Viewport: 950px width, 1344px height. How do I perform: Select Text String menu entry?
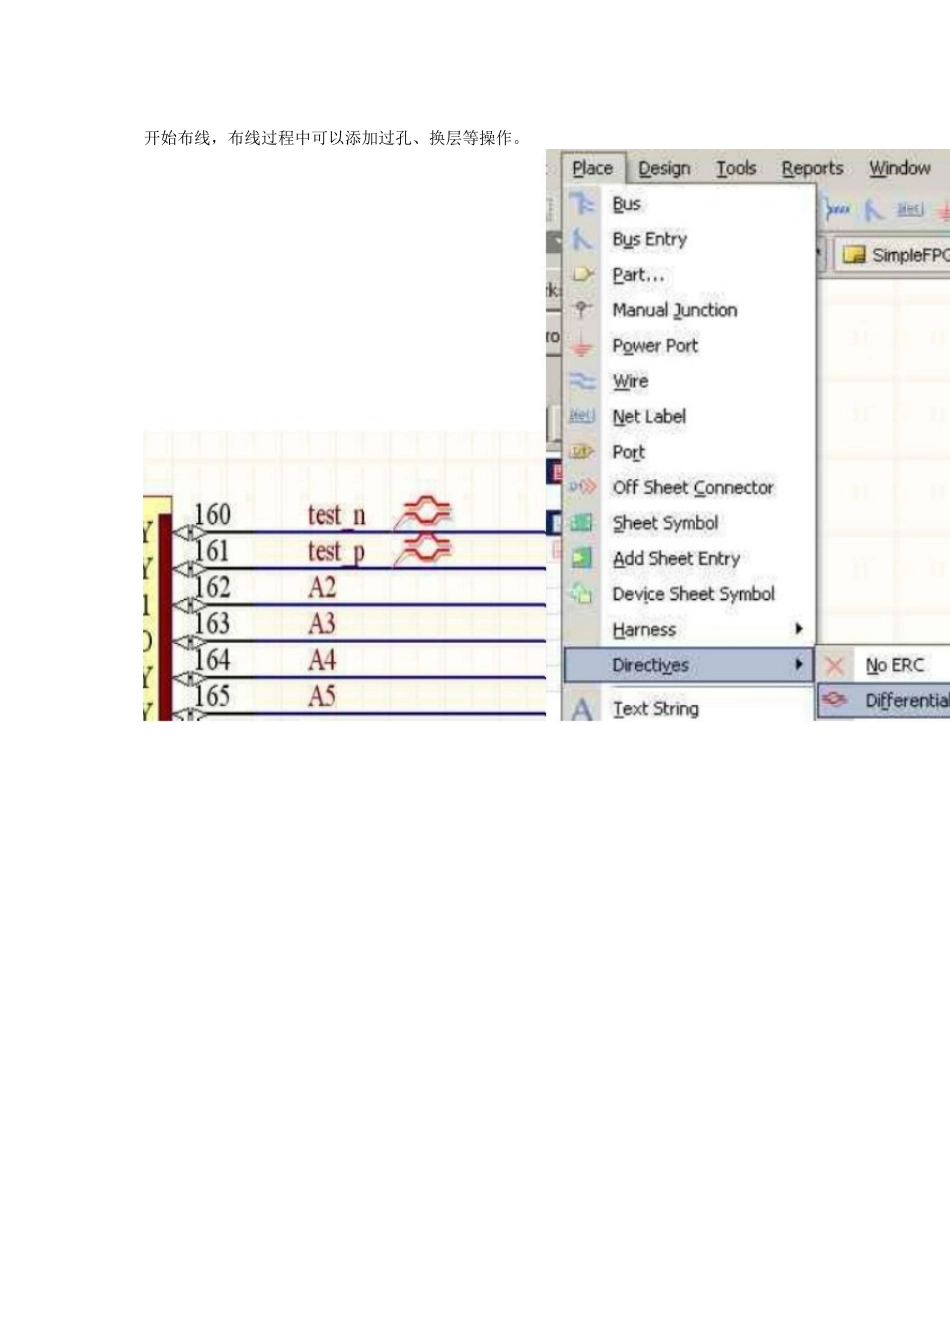pos(690,708)
